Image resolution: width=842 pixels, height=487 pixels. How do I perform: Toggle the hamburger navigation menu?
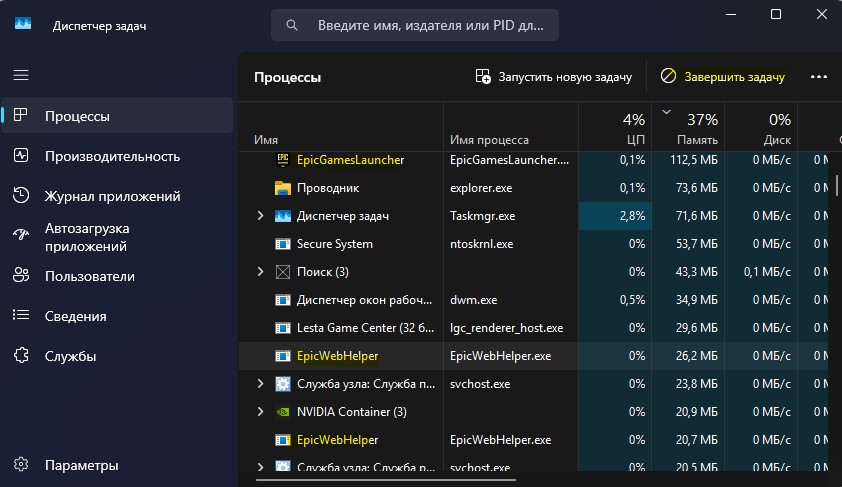coord(21,75)
